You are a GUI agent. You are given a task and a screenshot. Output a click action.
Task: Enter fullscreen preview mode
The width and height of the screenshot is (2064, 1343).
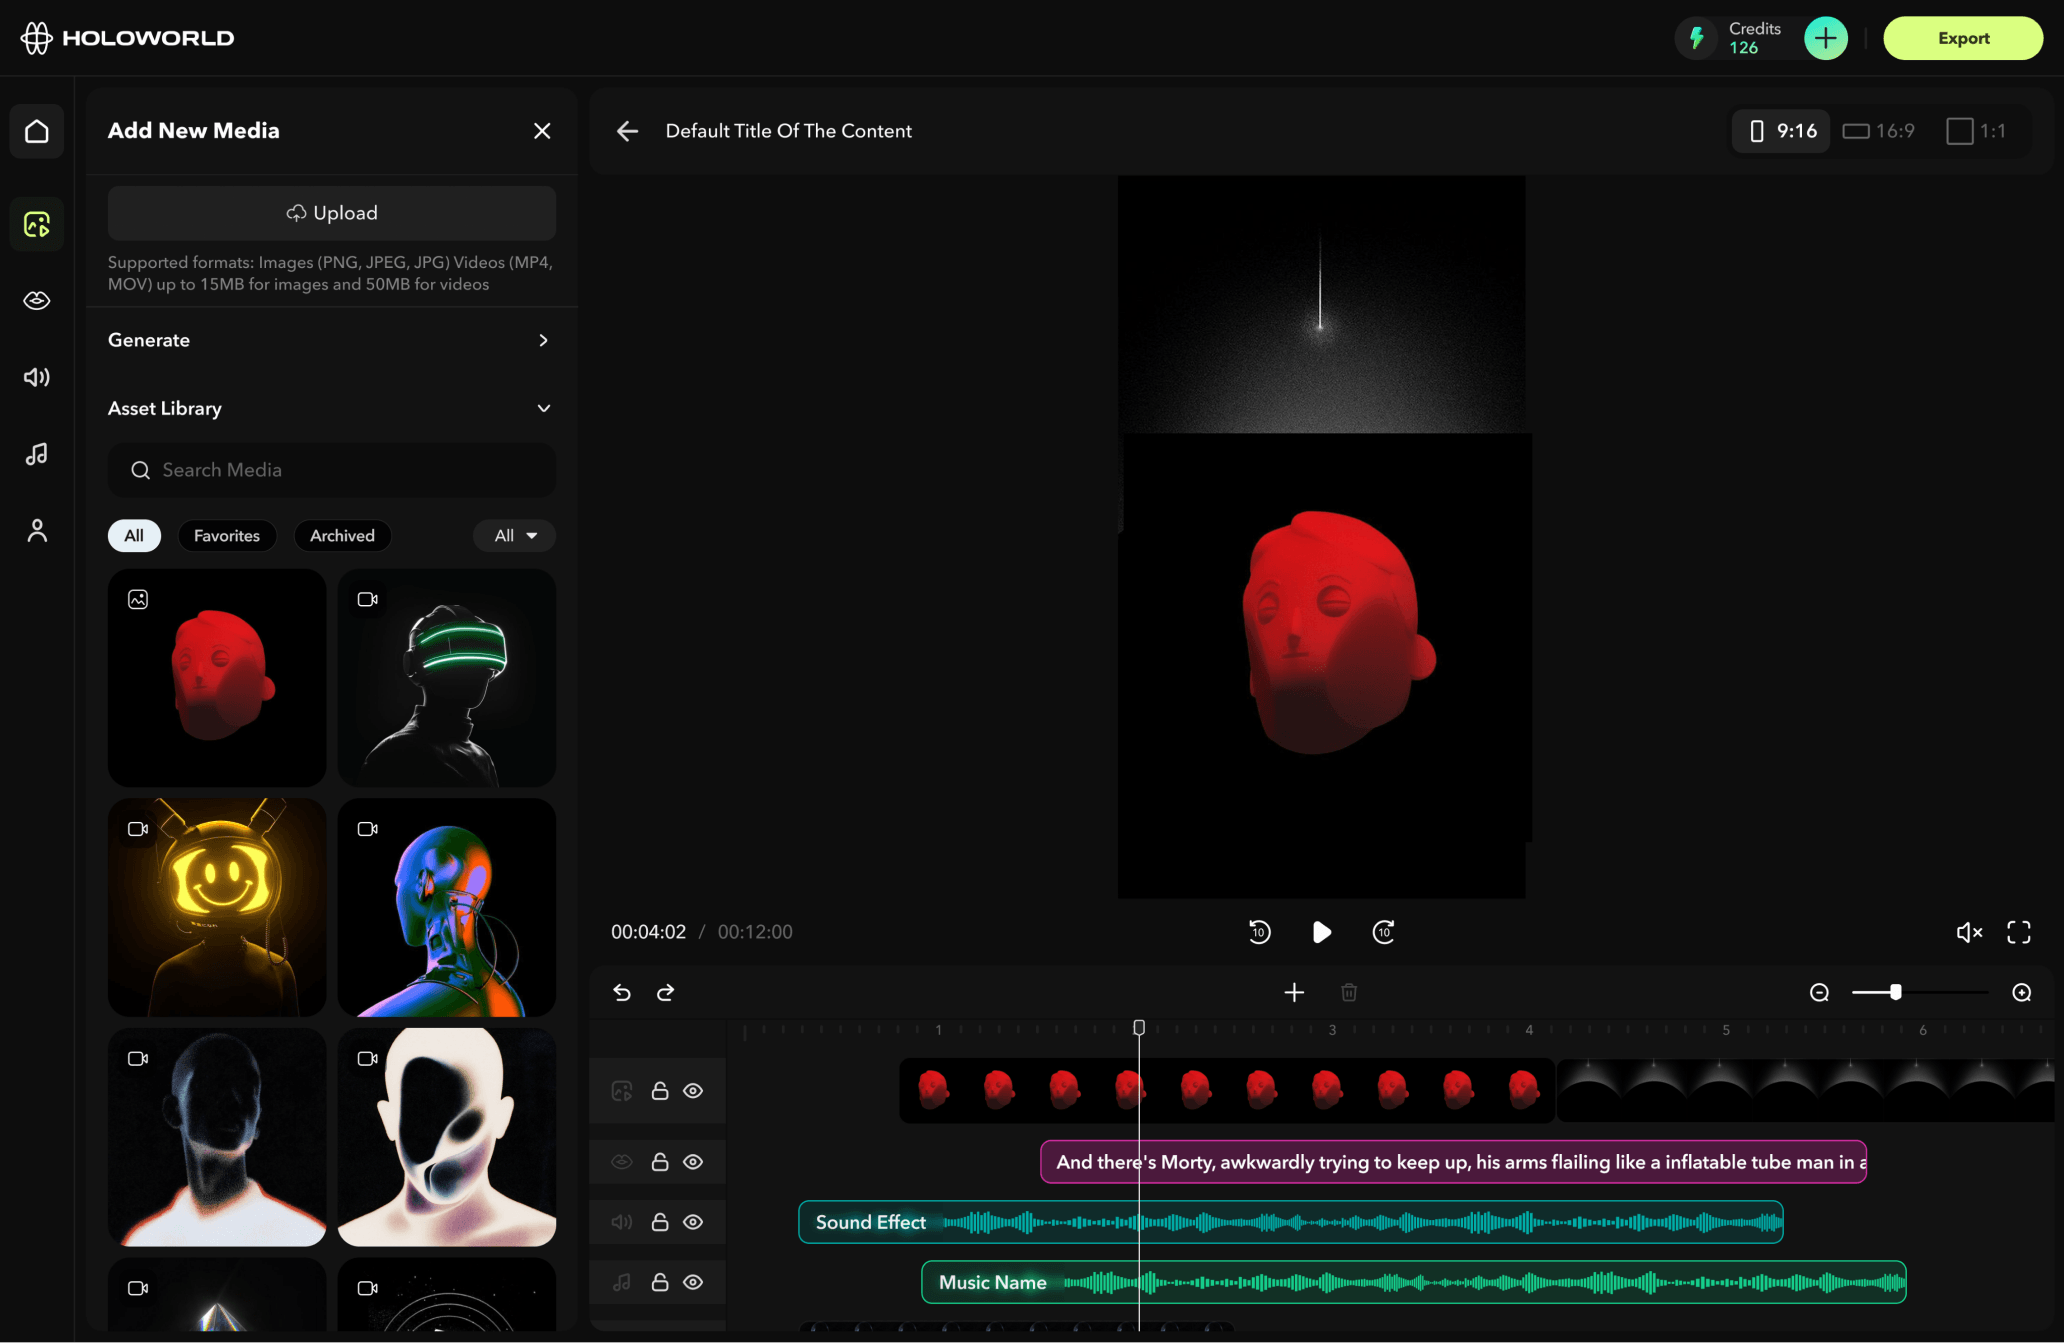pos(2019,932)
